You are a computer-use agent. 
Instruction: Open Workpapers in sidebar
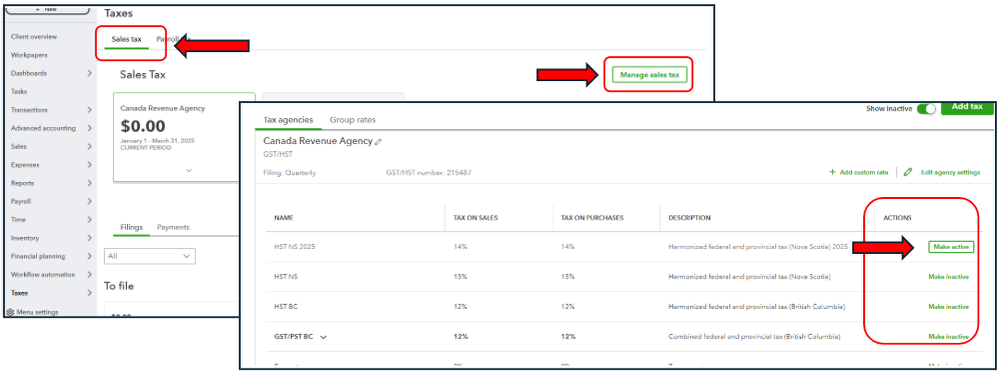[29, 55]
